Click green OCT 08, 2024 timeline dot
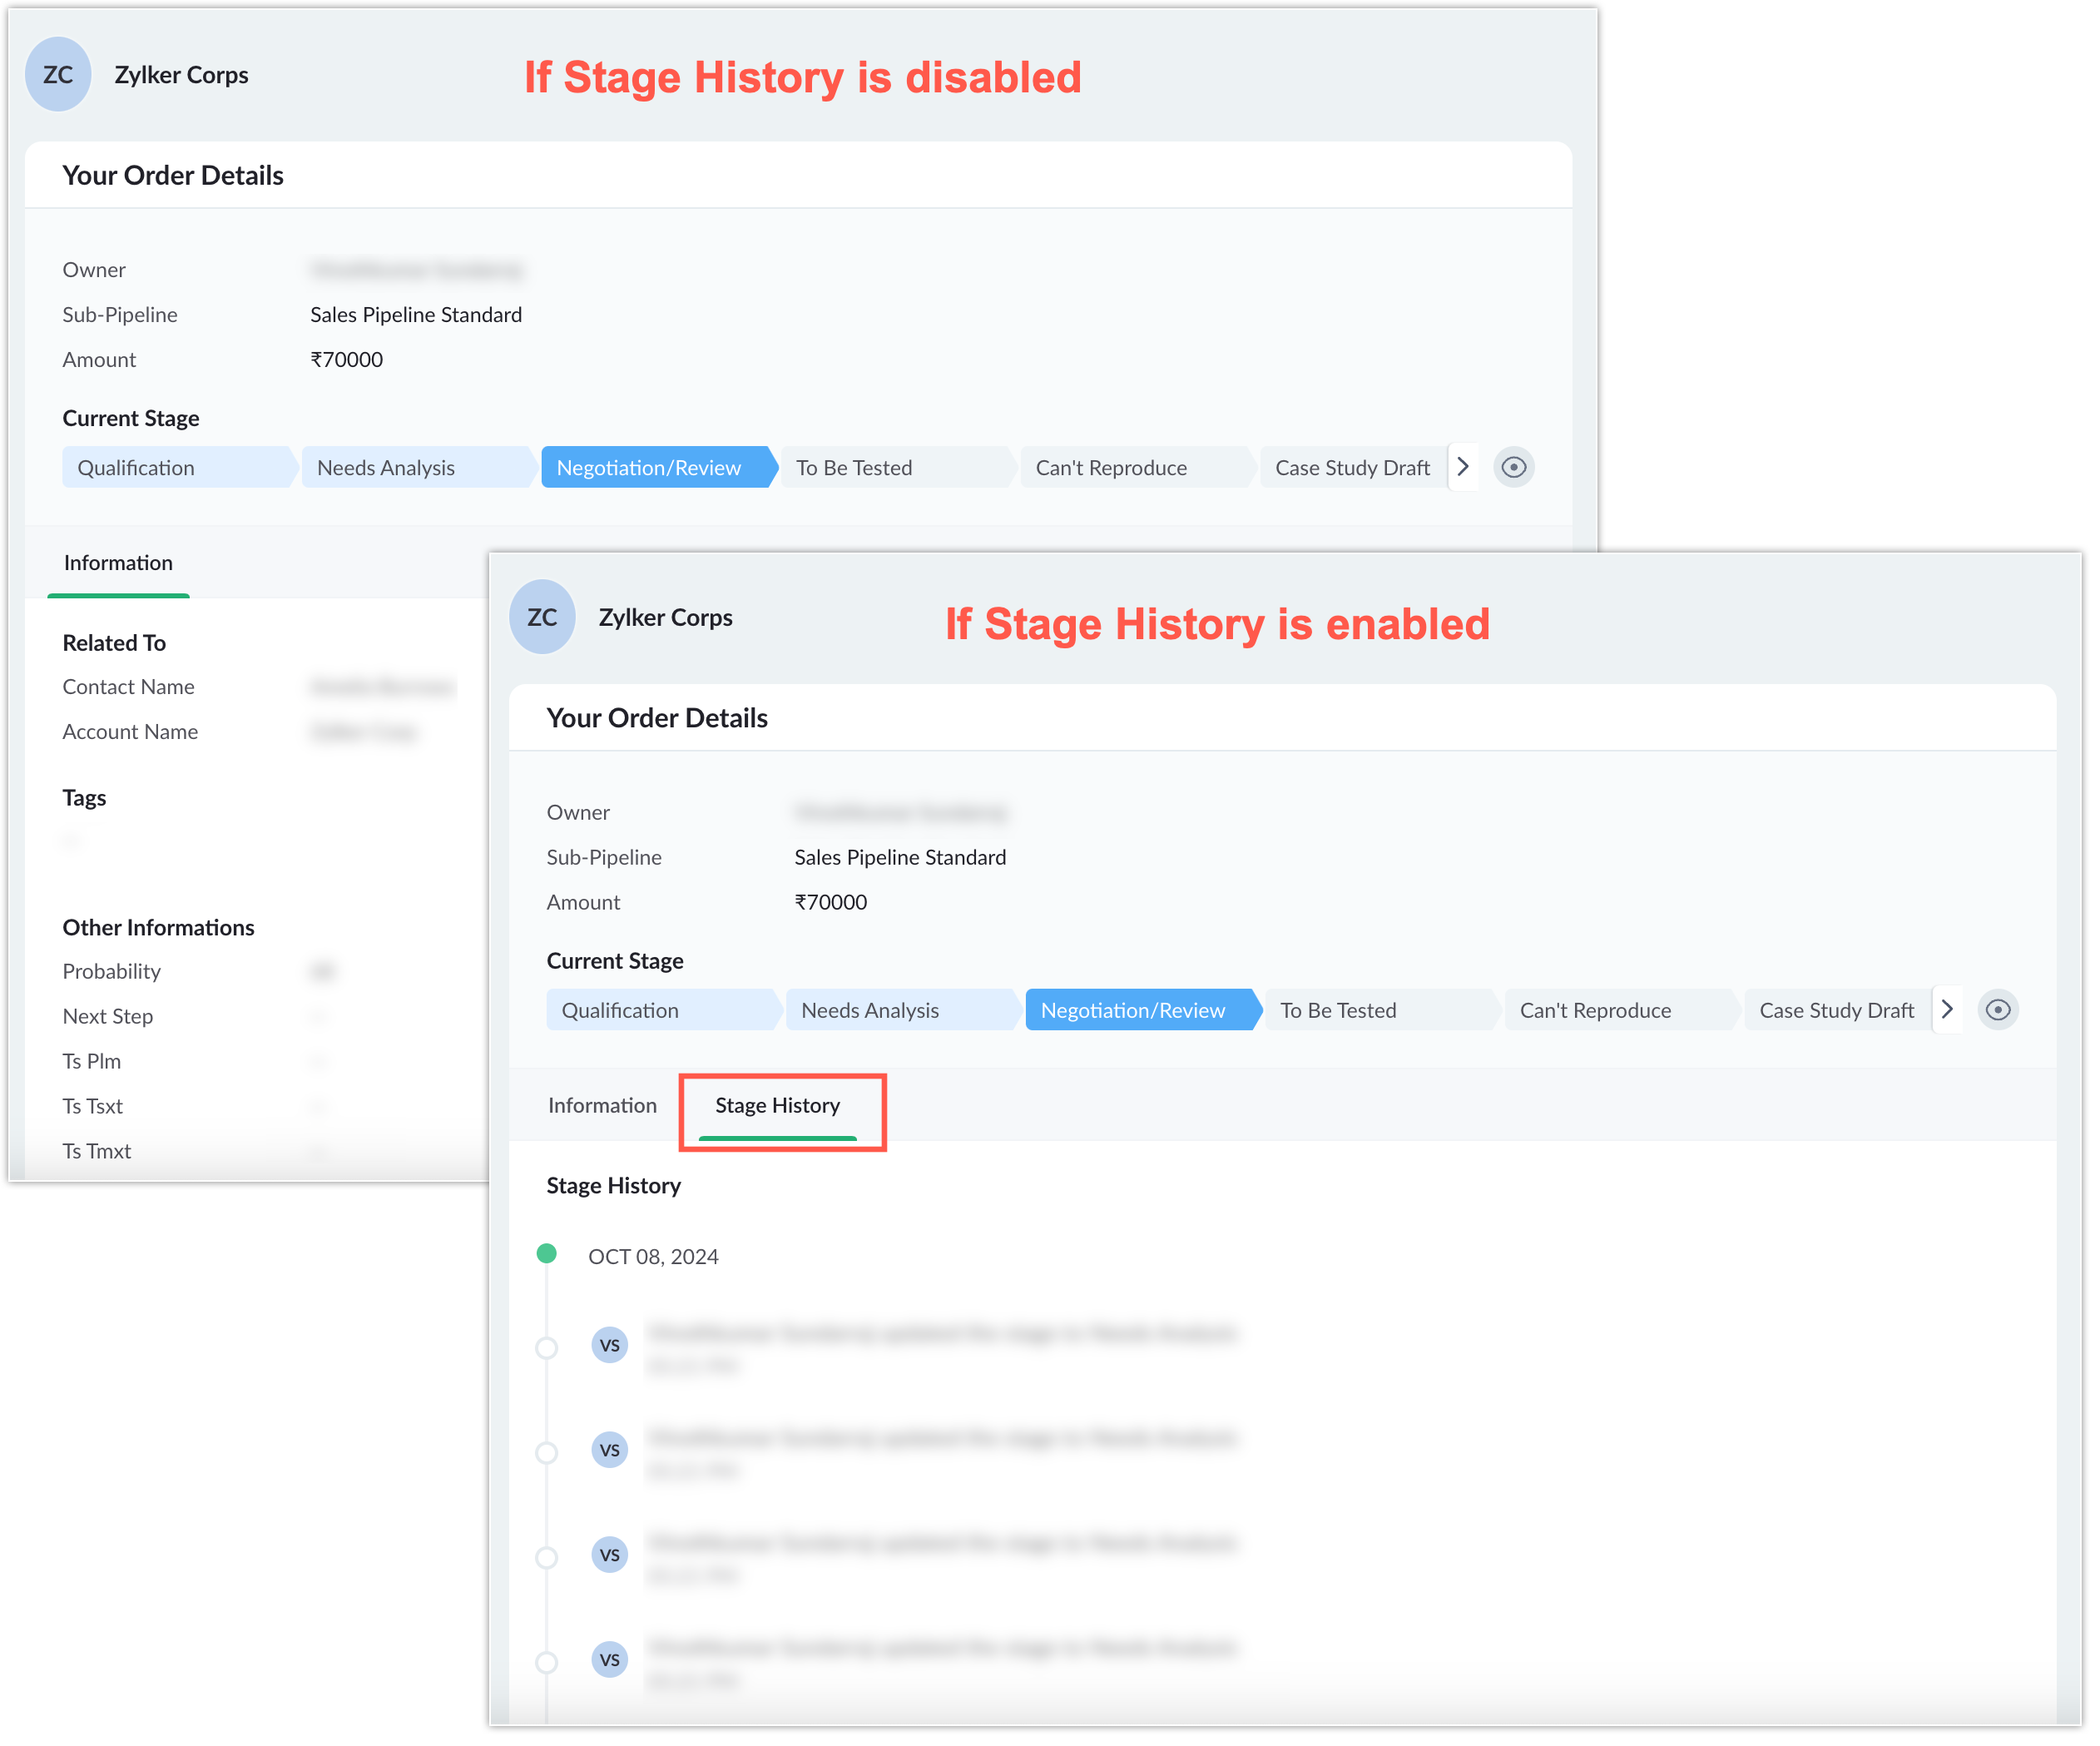This screenshot has width=2100, height=1746. pyautogui.click(x=546, y=1254)
